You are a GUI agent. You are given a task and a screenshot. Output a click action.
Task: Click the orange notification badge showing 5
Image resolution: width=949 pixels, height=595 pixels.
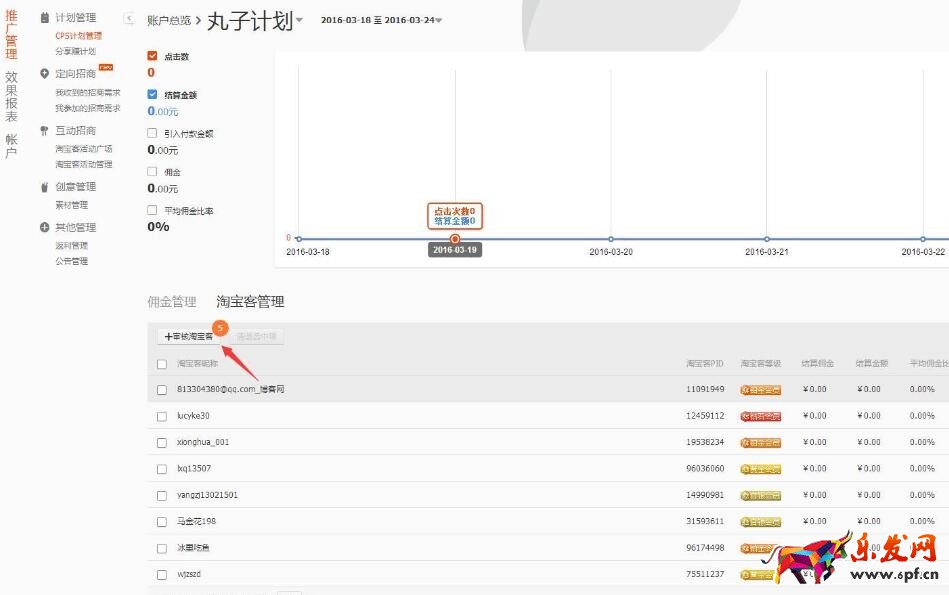220,327
